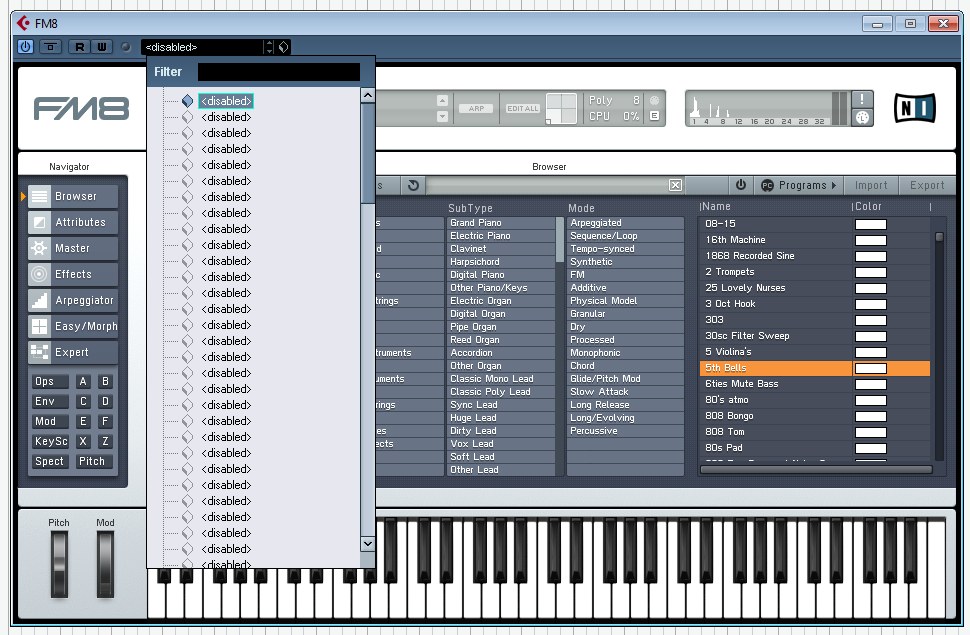
Task: Select operator Z button
Action: (105, 441)
